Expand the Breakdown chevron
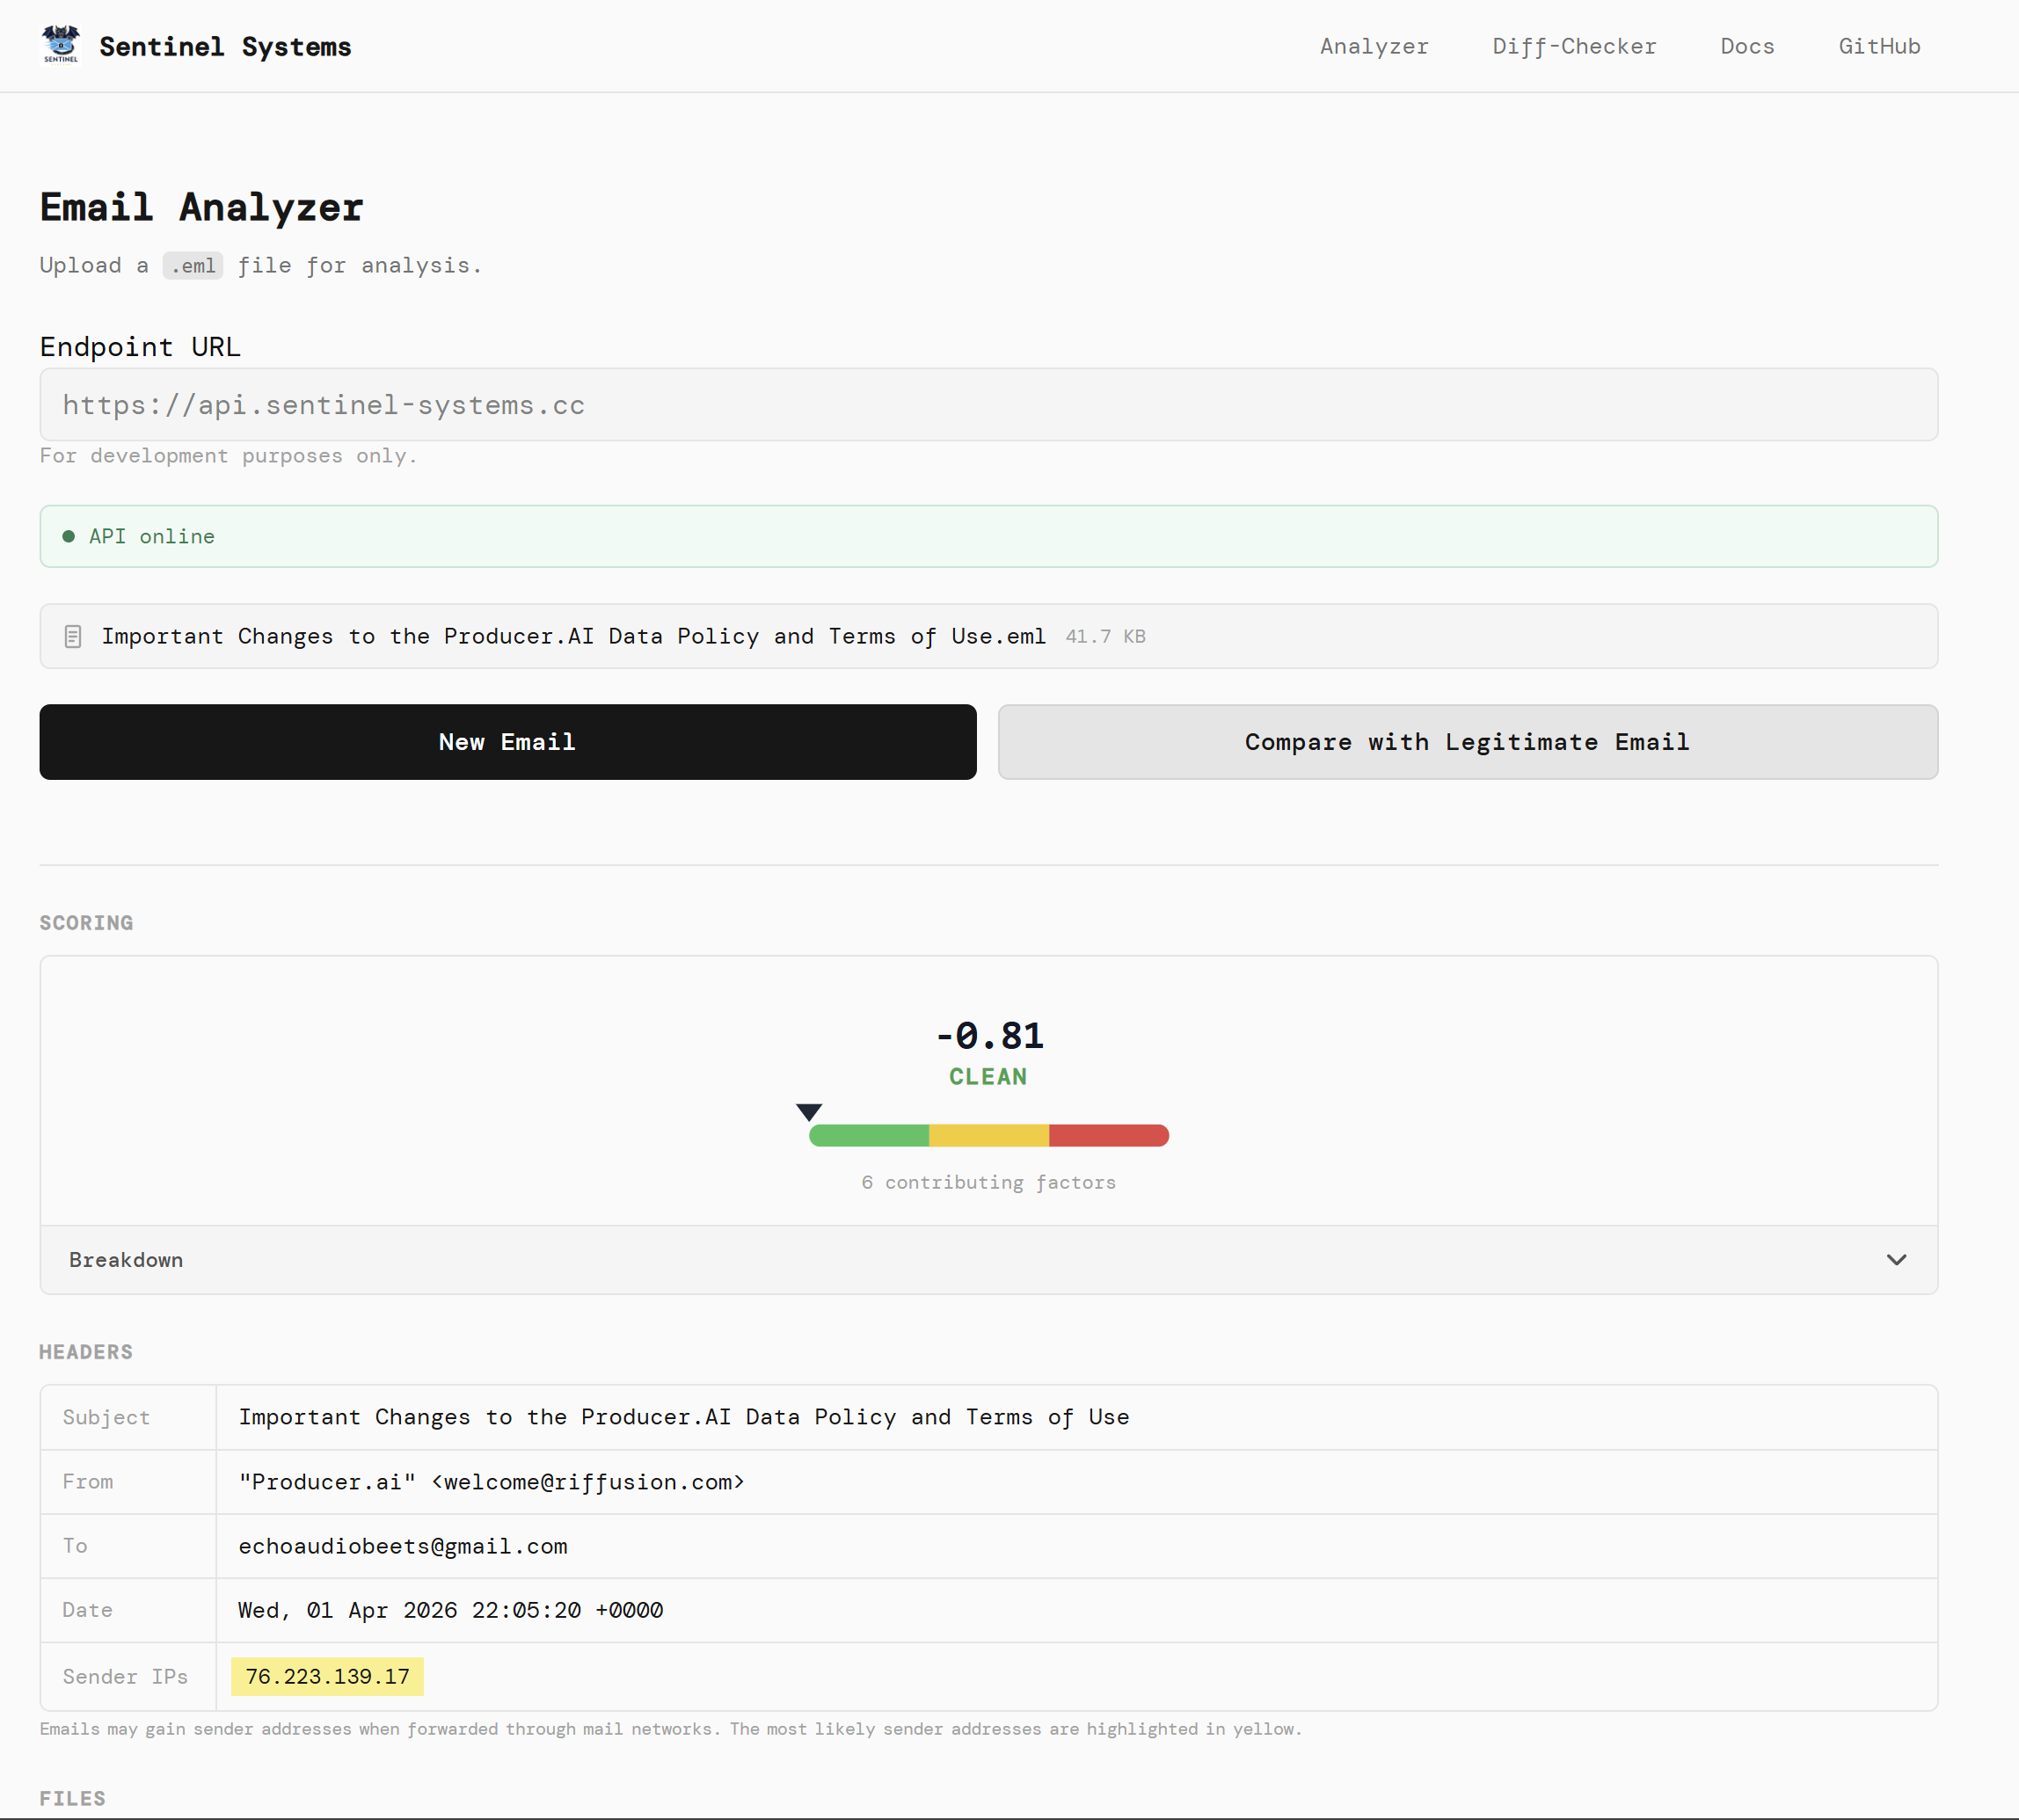This screenshot has width=2019, height=1820. coord(1896,1260)
